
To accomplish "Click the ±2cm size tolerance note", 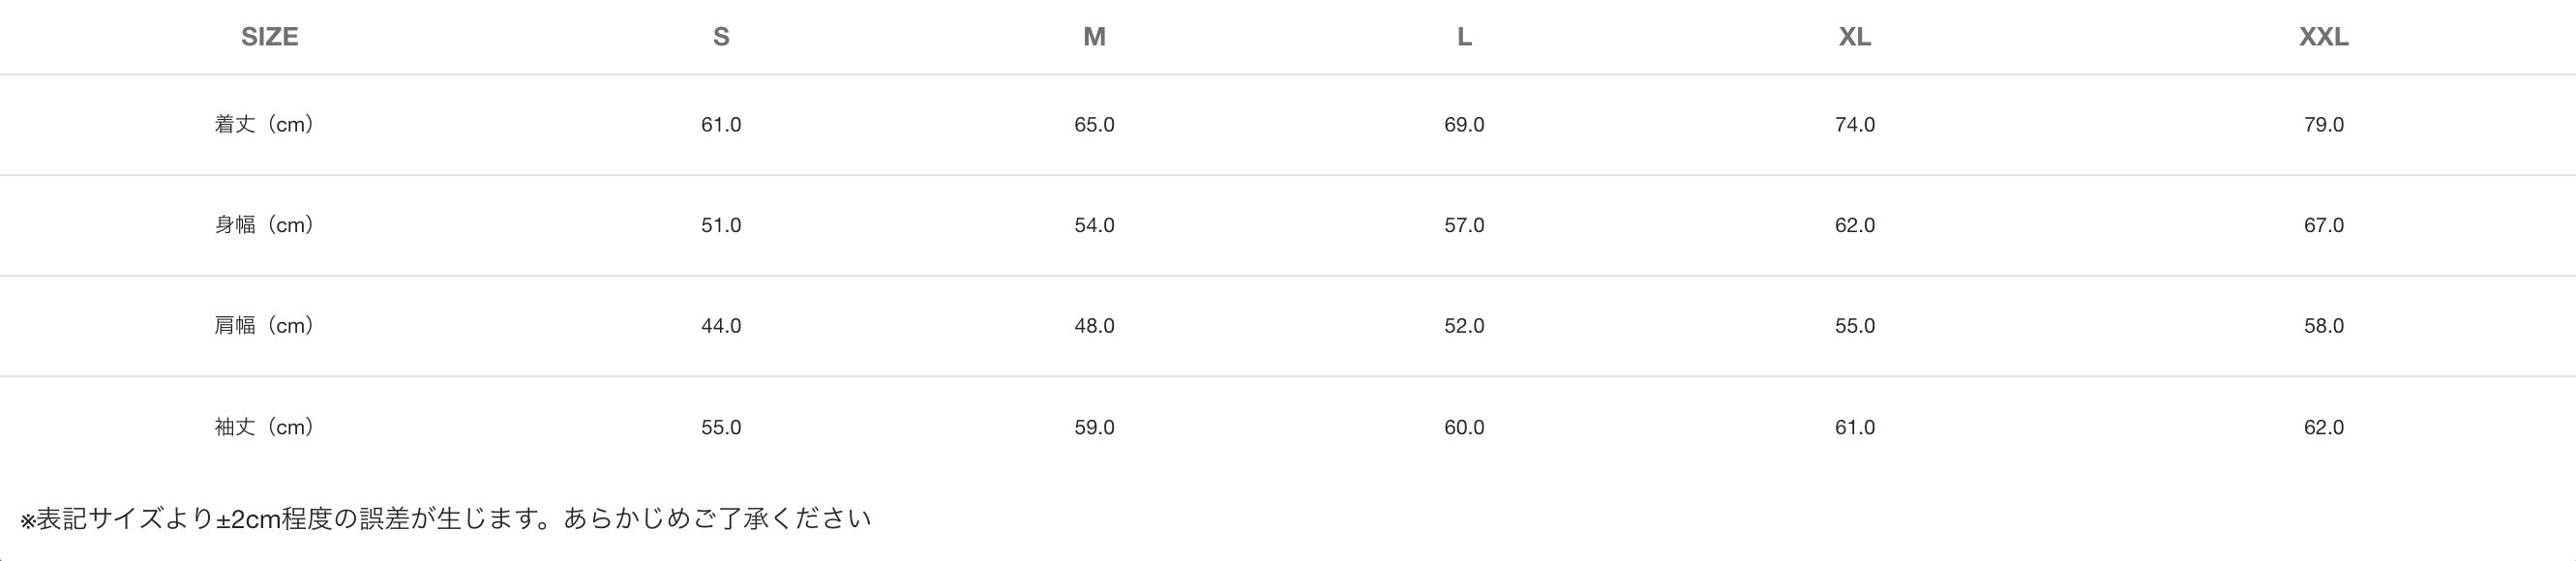I will 446,519.
